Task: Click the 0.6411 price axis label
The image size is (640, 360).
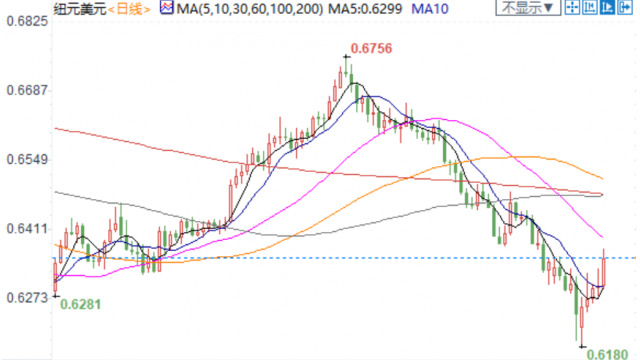Action: tap(27, 229)
